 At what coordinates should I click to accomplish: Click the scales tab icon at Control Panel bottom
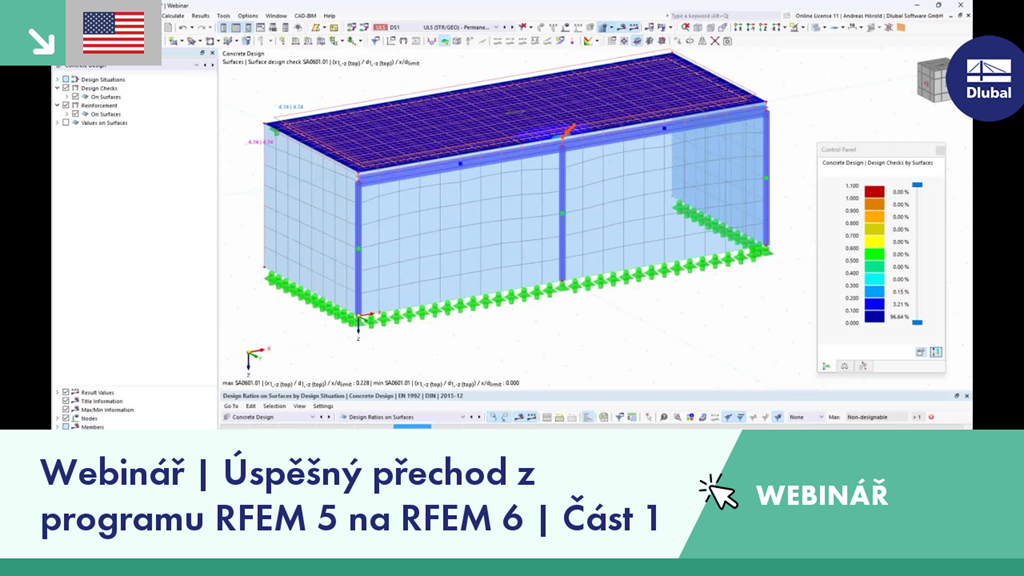[x=844, y=366]
